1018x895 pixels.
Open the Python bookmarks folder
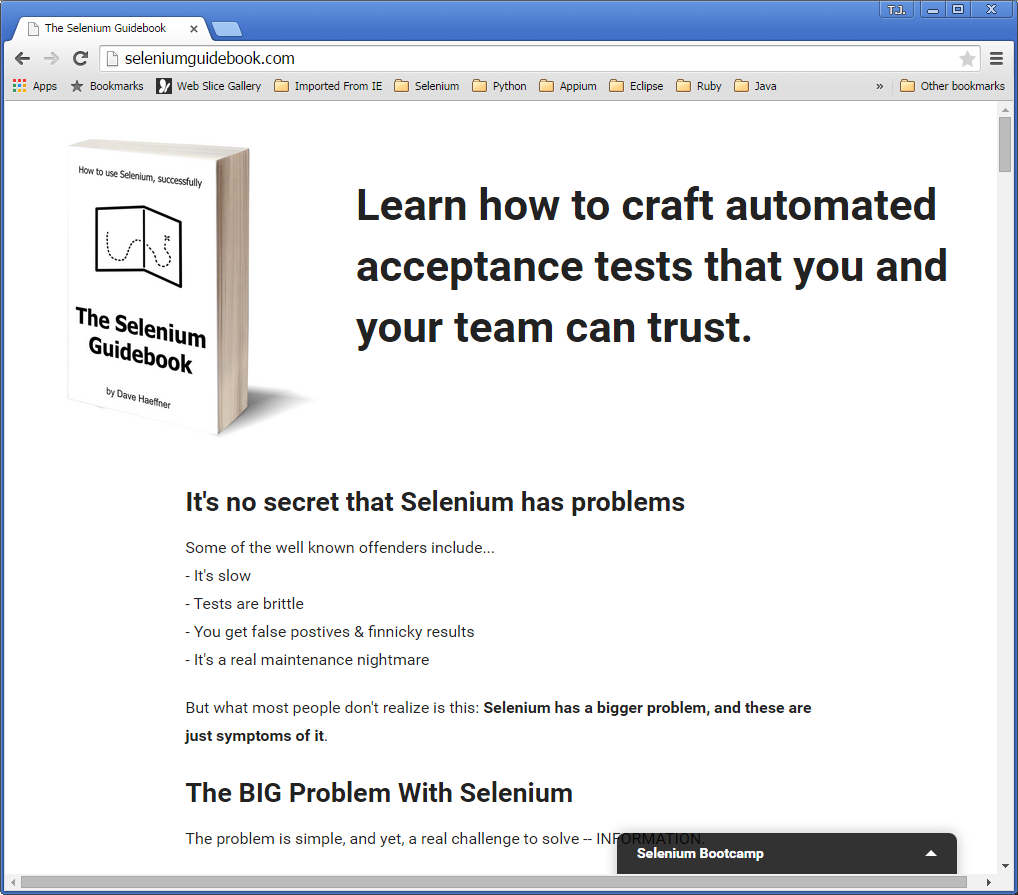[x=499, y=86]
